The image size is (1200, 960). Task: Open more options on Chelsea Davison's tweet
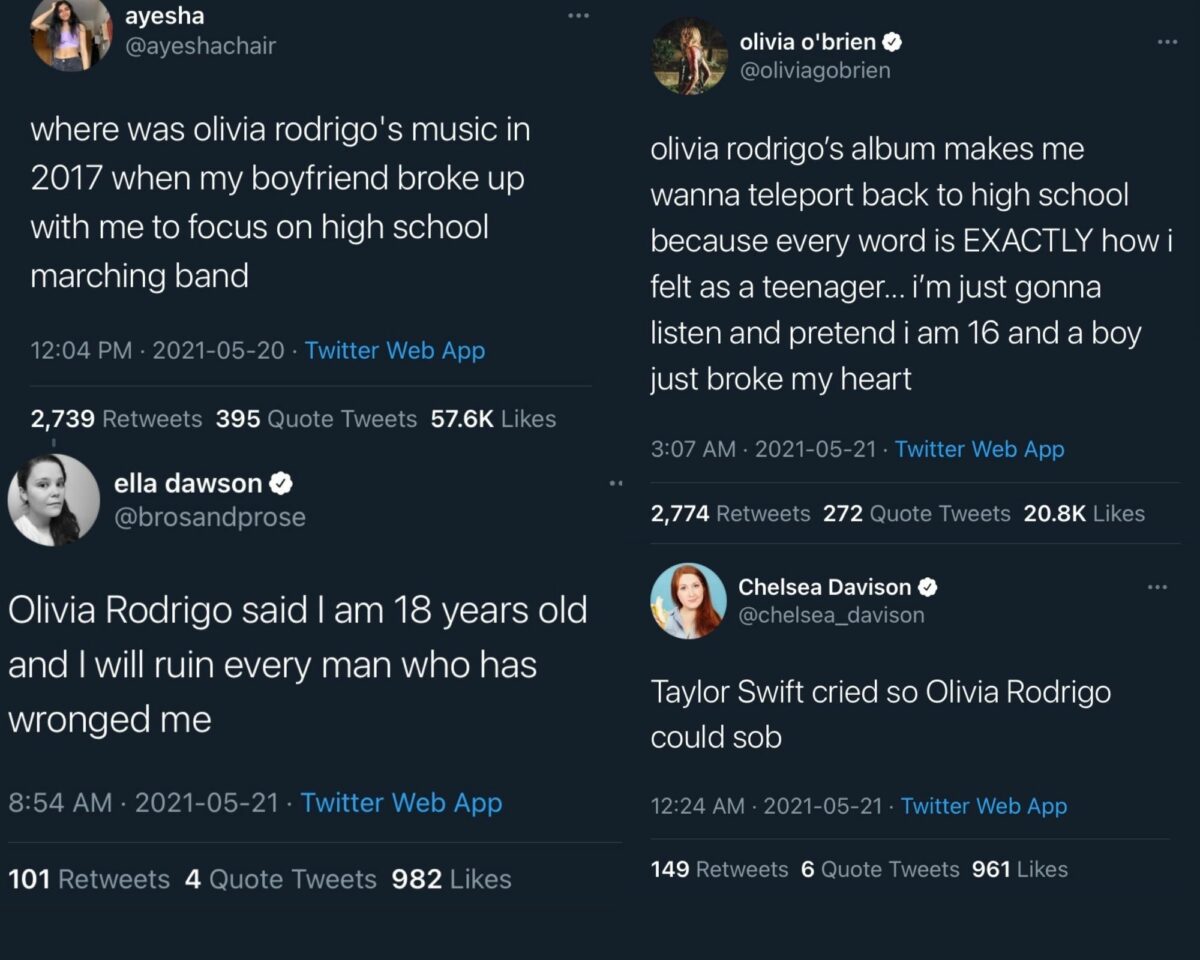pos(1157,587)
